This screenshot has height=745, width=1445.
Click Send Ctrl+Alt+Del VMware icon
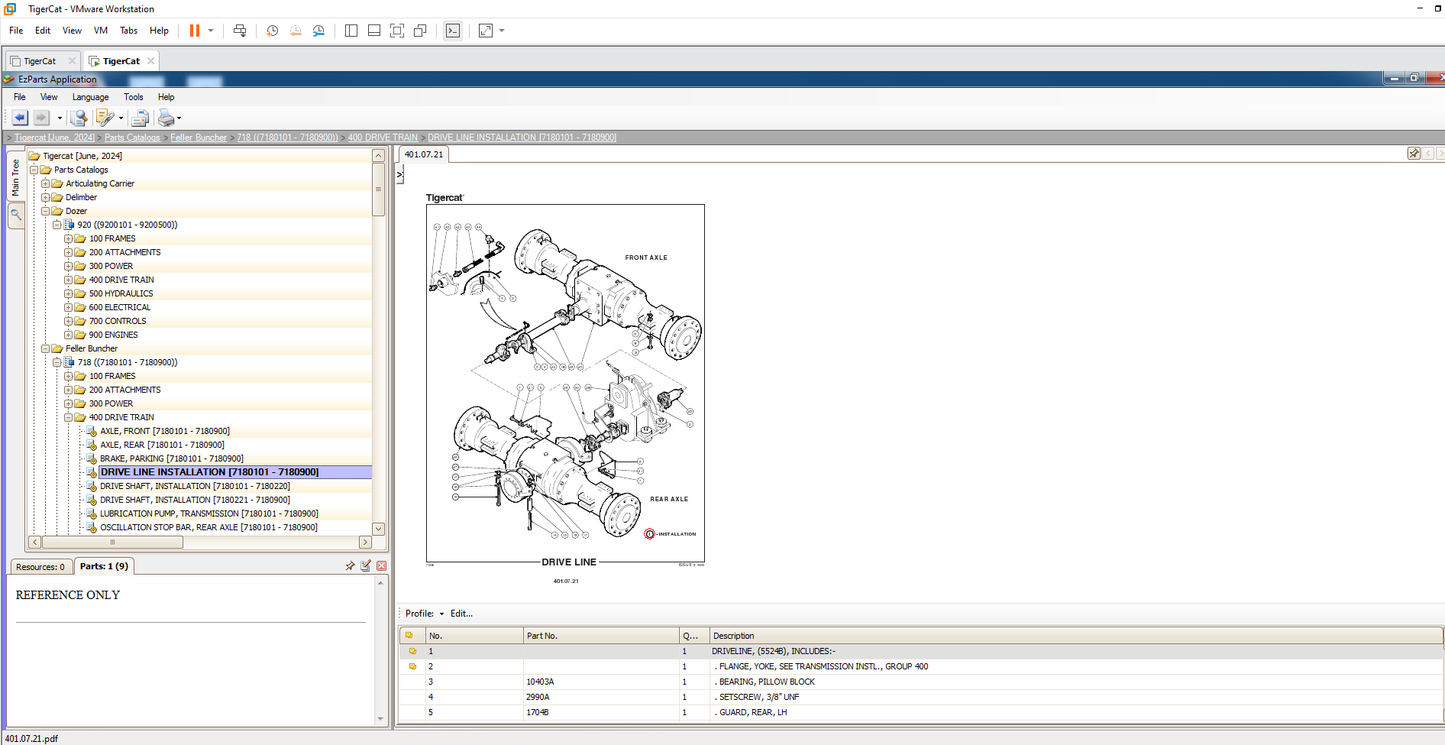pyautogui.click(x=240, y=31)
